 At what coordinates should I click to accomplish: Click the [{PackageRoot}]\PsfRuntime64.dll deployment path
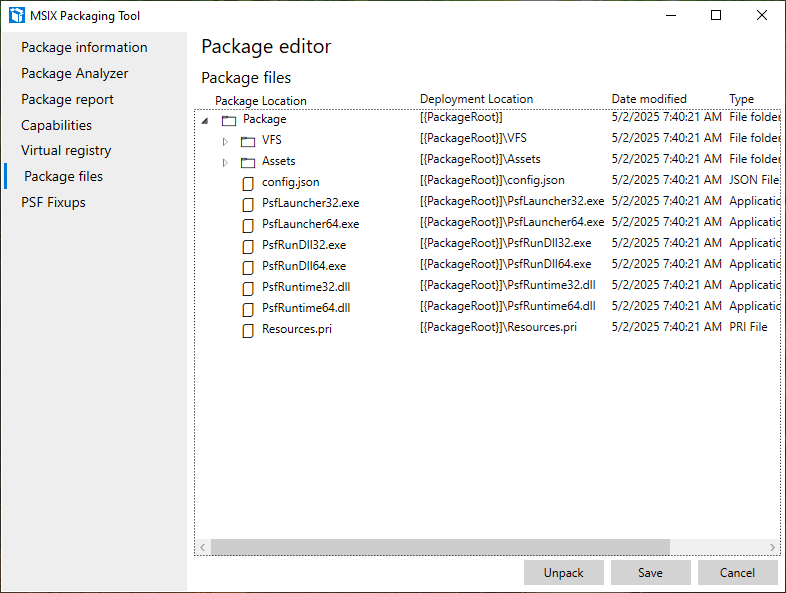click(508, 306)
